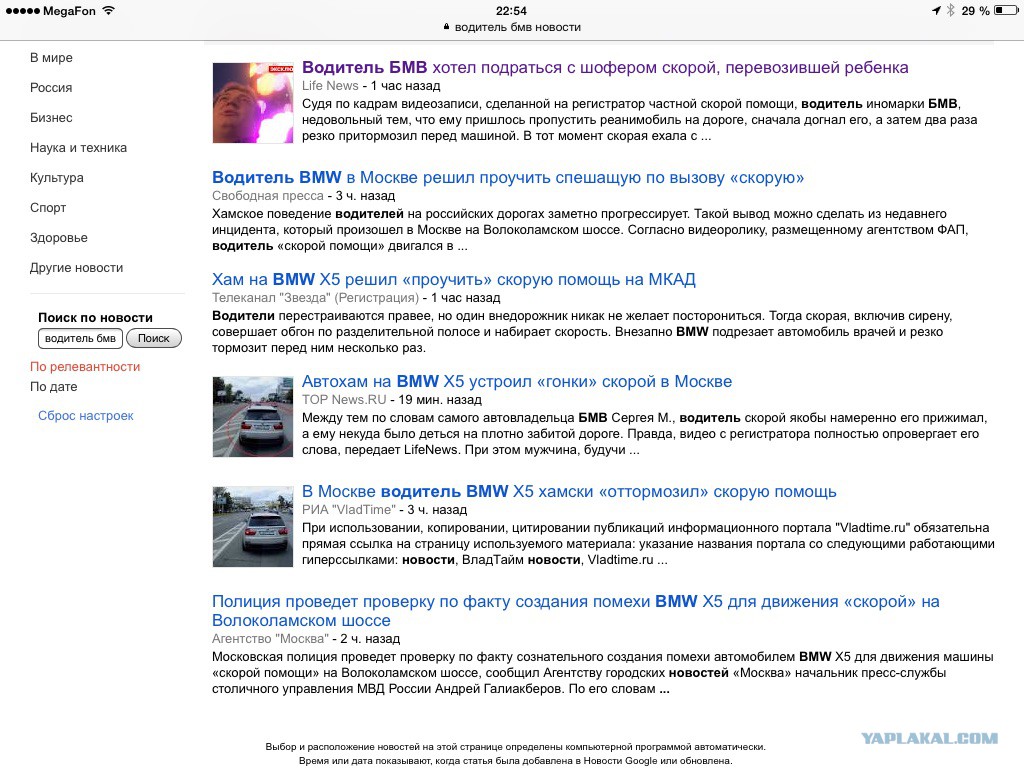Click snippet text 'Московская полиция проведет проверку'
The image size is (1024, 768).
point(333,657)
